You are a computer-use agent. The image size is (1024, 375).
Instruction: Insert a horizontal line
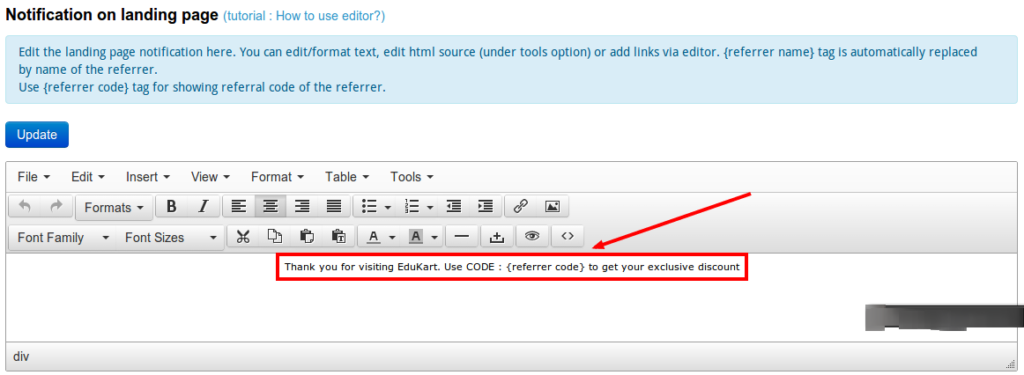(x=462, y=236)
